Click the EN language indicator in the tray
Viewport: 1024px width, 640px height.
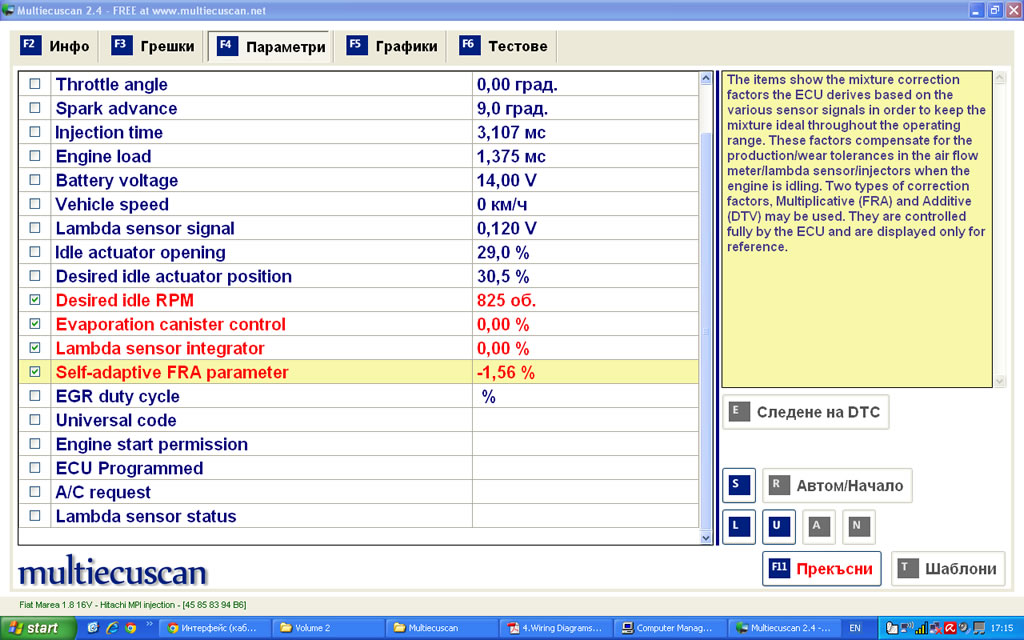(855, 628)
